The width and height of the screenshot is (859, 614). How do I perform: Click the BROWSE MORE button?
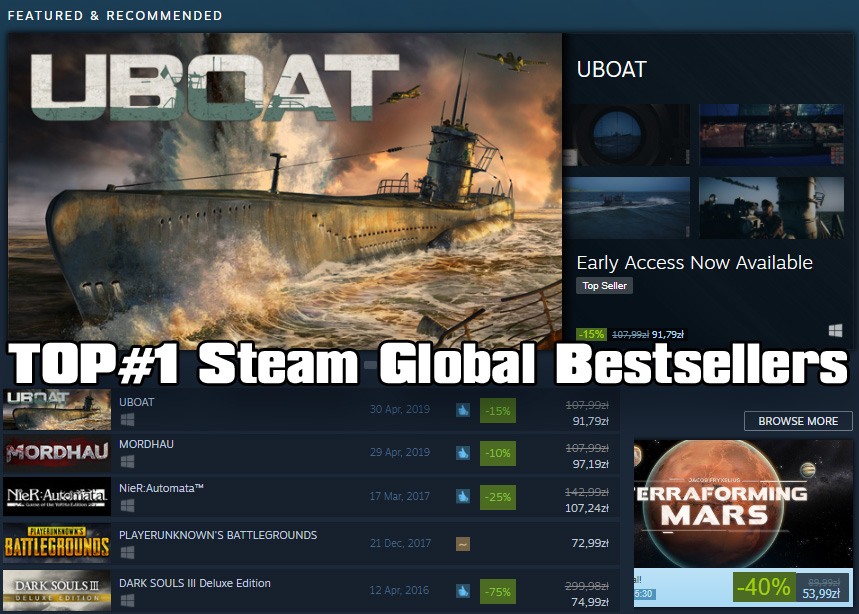pyautogui.click(x=798, y=421)
